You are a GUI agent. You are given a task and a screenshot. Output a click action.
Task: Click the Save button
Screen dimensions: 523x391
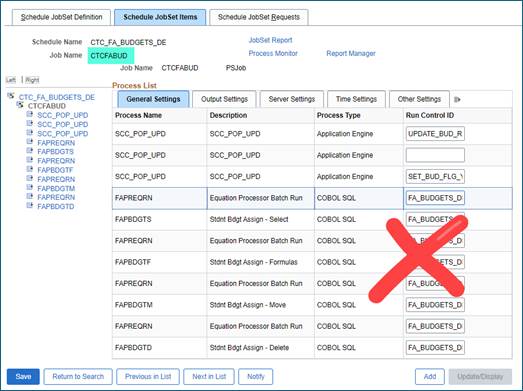[x=23, y=377]
